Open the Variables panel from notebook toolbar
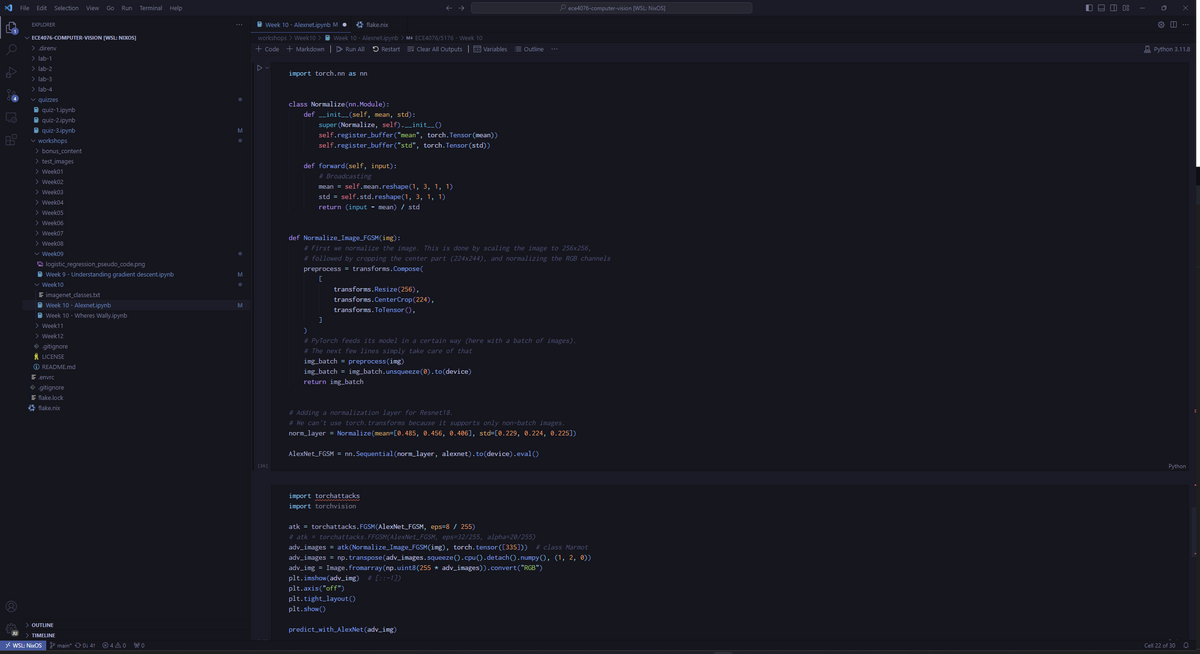This screenshot has width=1200, height=654. [x=495, y=49]
